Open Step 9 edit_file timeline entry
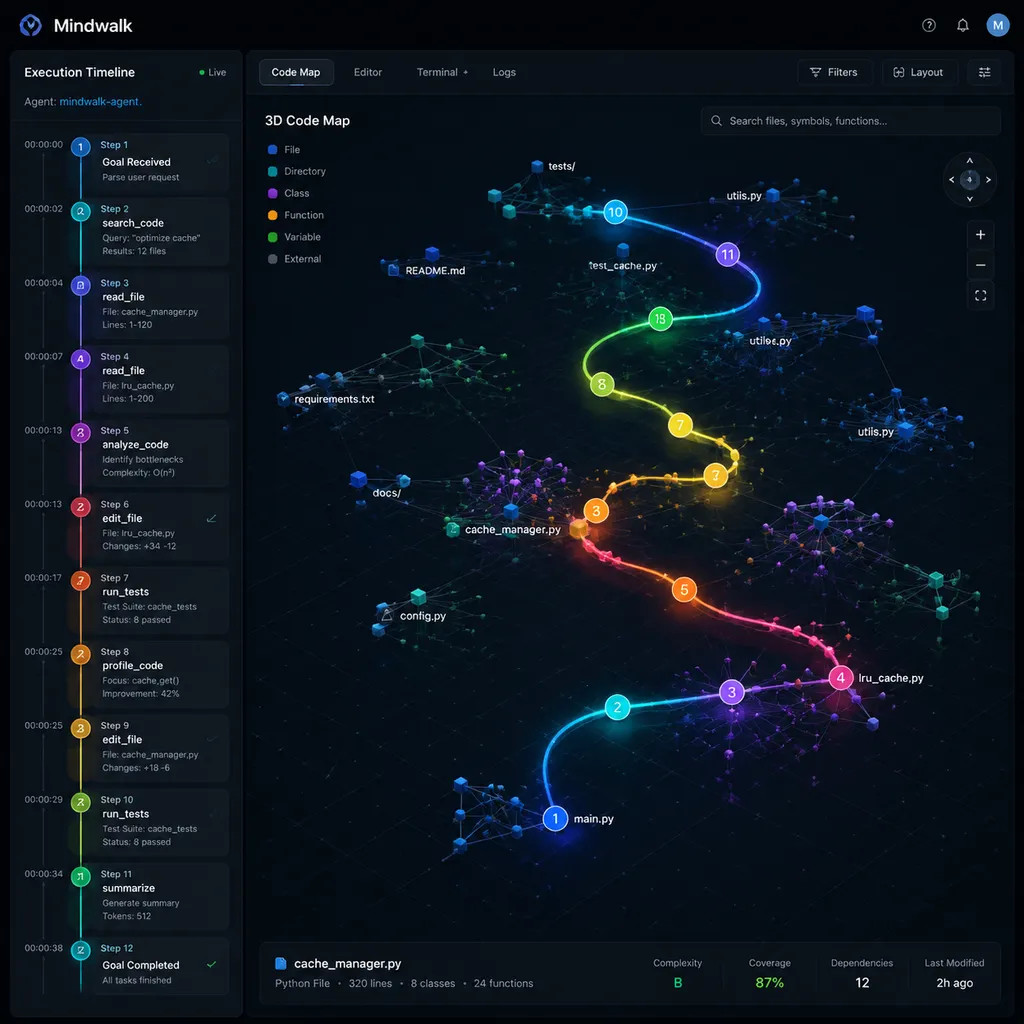 [161, 746]
